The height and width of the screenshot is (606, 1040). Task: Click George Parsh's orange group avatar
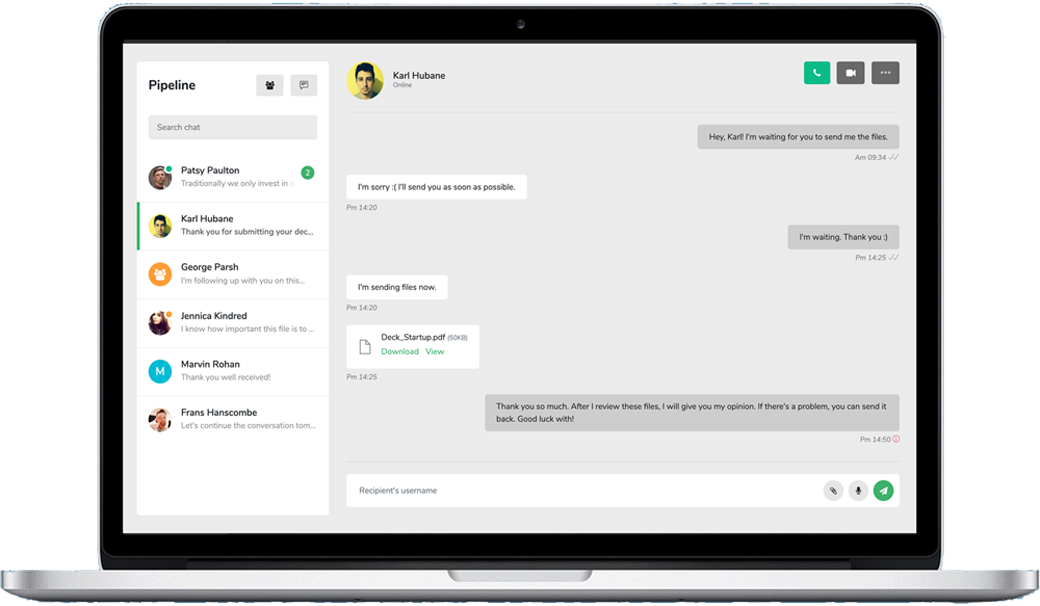160,274
